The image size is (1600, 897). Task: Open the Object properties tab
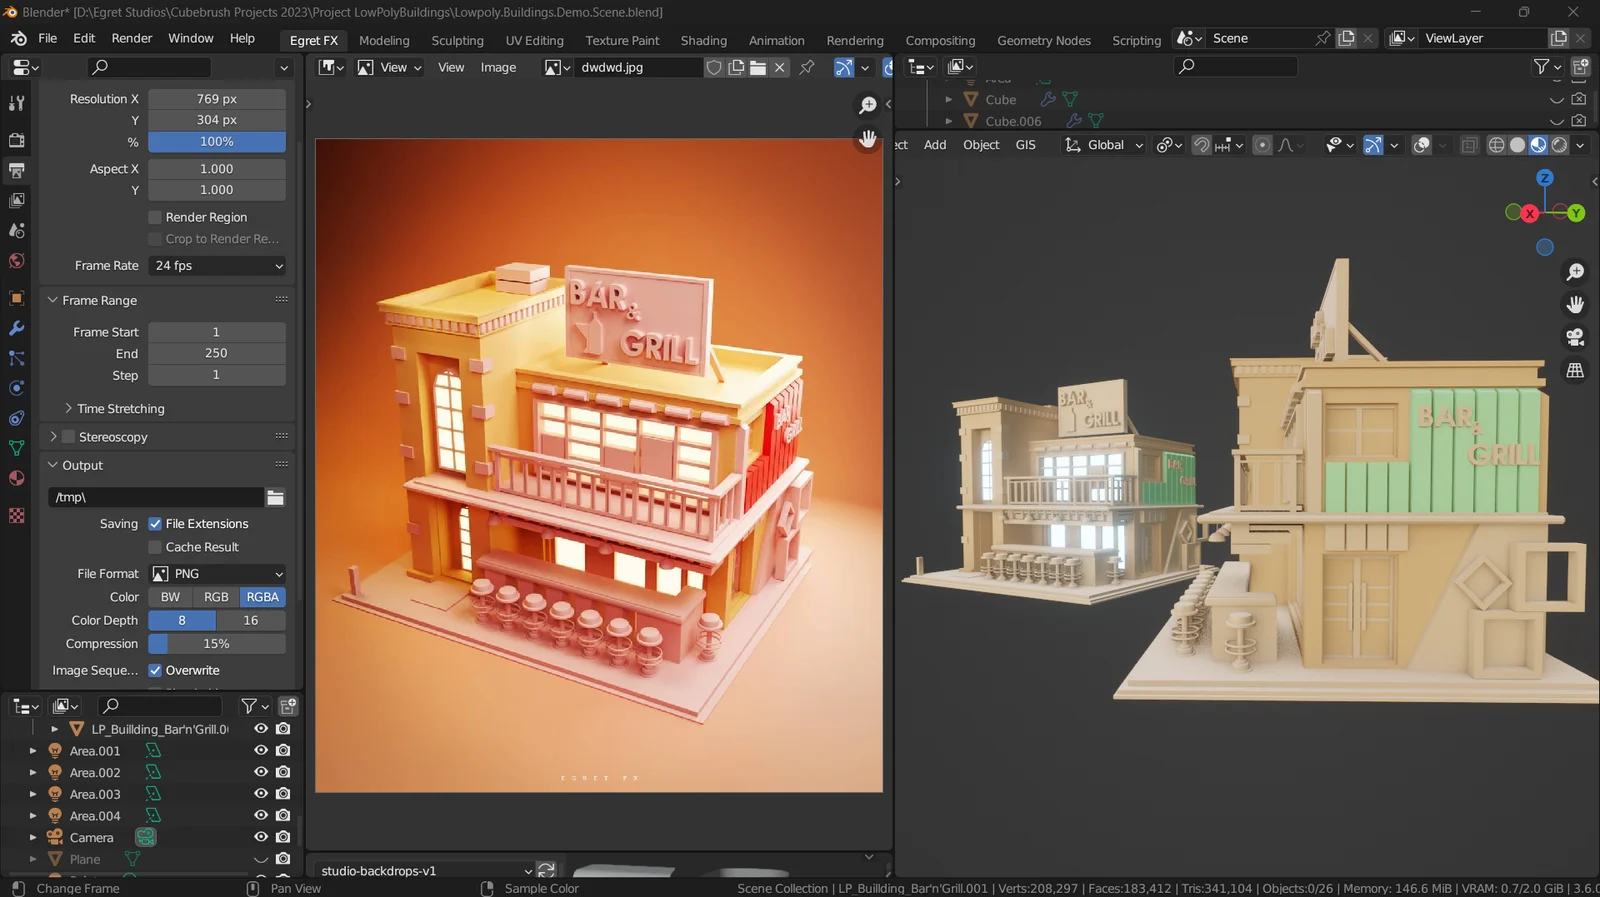[x=16, y=298]
